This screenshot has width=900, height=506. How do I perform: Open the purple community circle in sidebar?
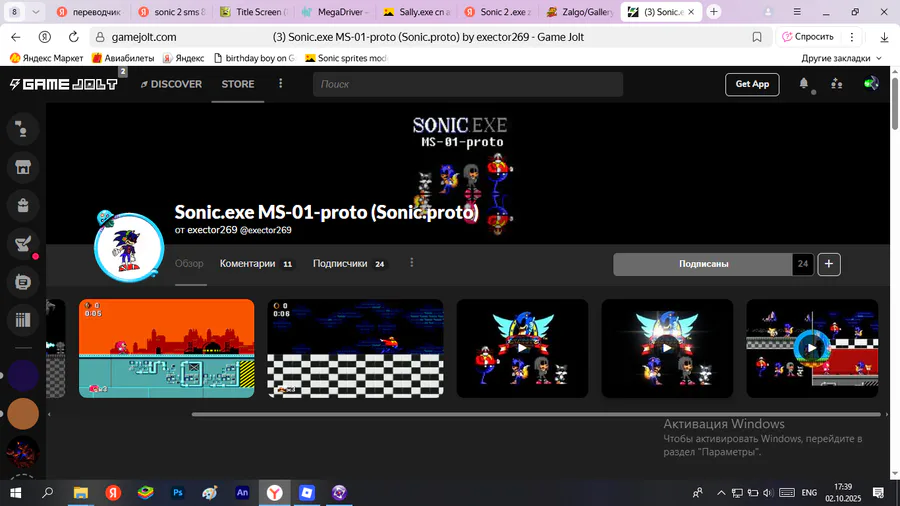[23, 376]
